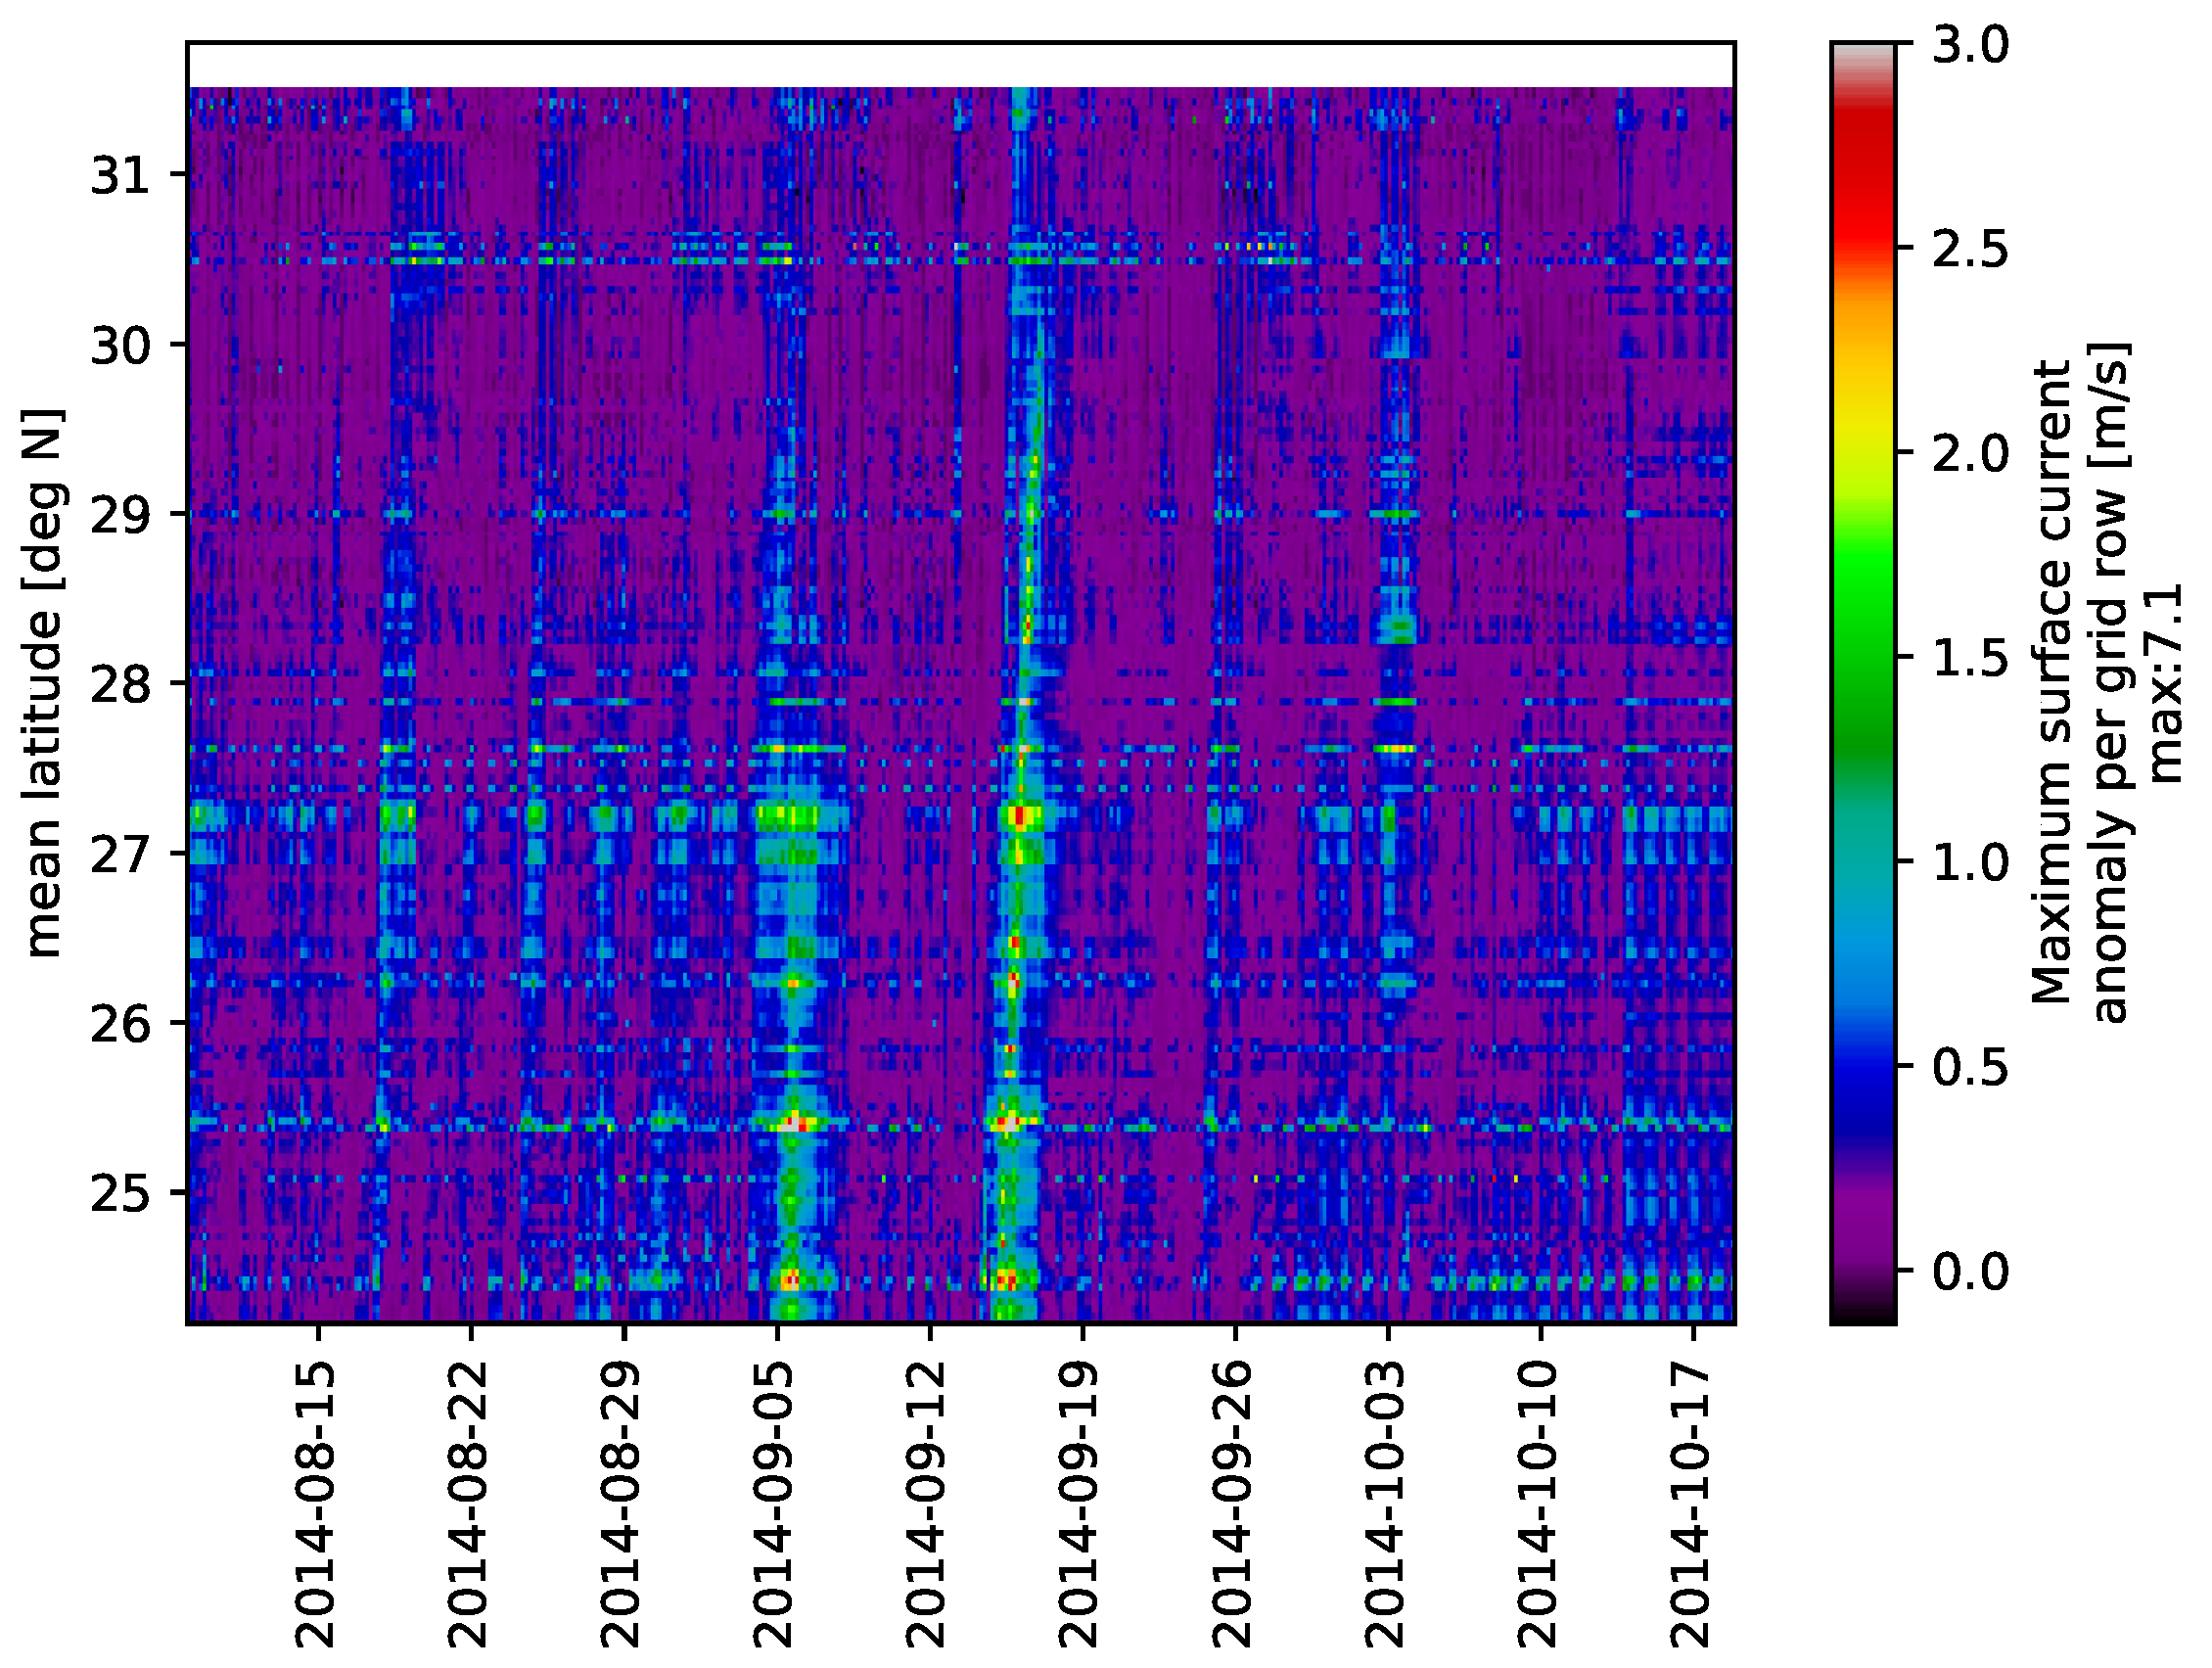This screenshot has height=1668, width=2212.
Task: Select the 2014-10-17 x-axis label
Action: point(1692,1505)
